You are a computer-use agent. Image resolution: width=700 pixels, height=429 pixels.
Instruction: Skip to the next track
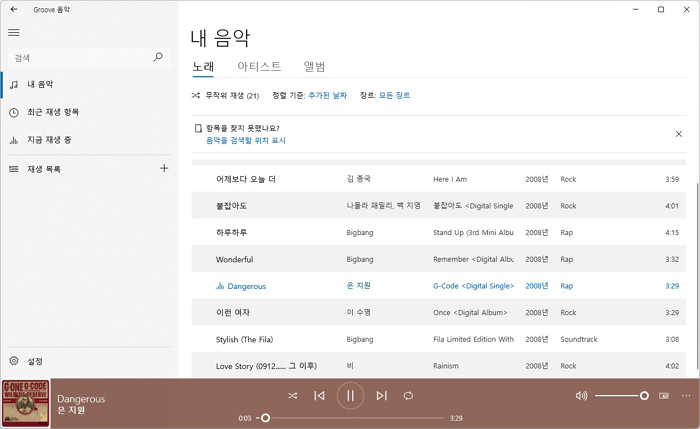pos(381,396)
